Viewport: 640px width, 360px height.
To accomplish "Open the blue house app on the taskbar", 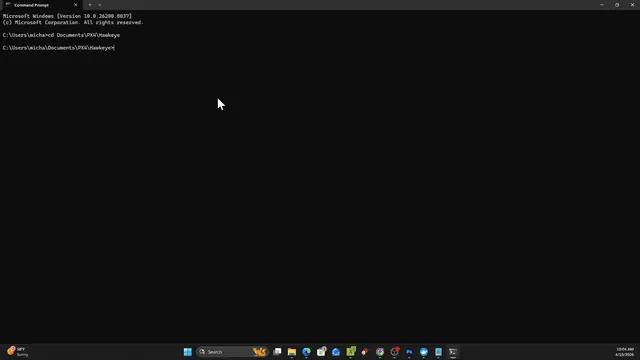I will (336, 352).
